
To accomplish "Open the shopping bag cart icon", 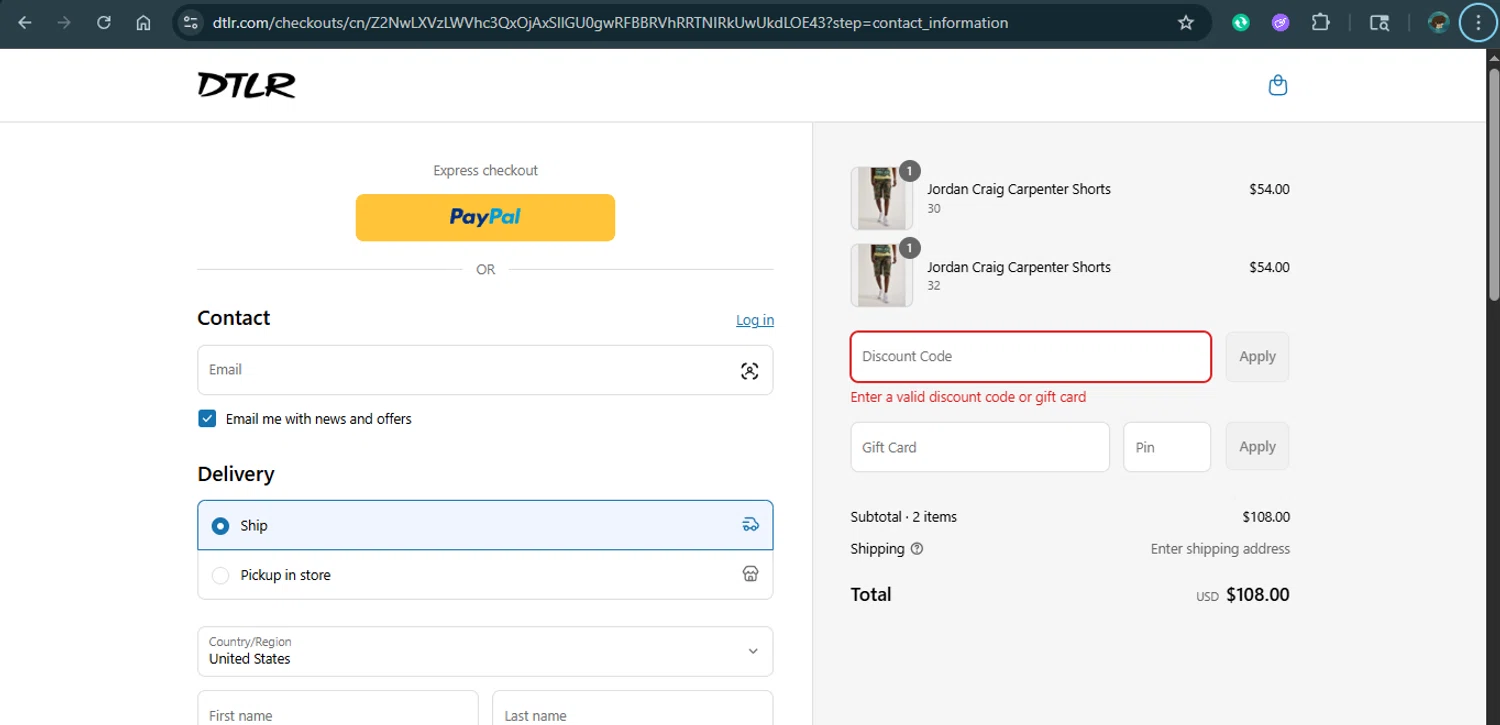I will click(x=1278, y=85).
